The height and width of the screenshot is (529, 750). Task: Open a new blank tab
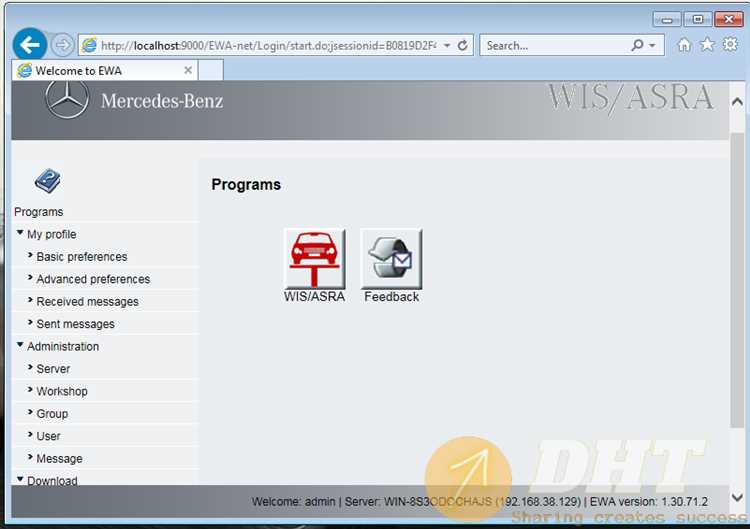pos(211,70)
